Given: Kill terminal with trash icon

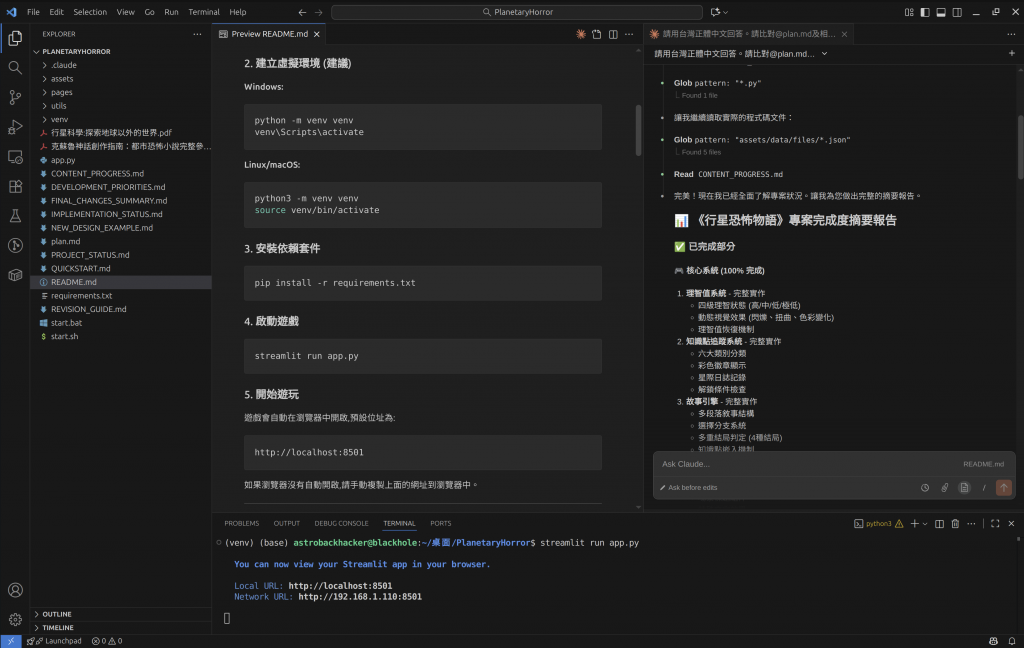Looking at the screenshot, I should [x=955, y=523].
